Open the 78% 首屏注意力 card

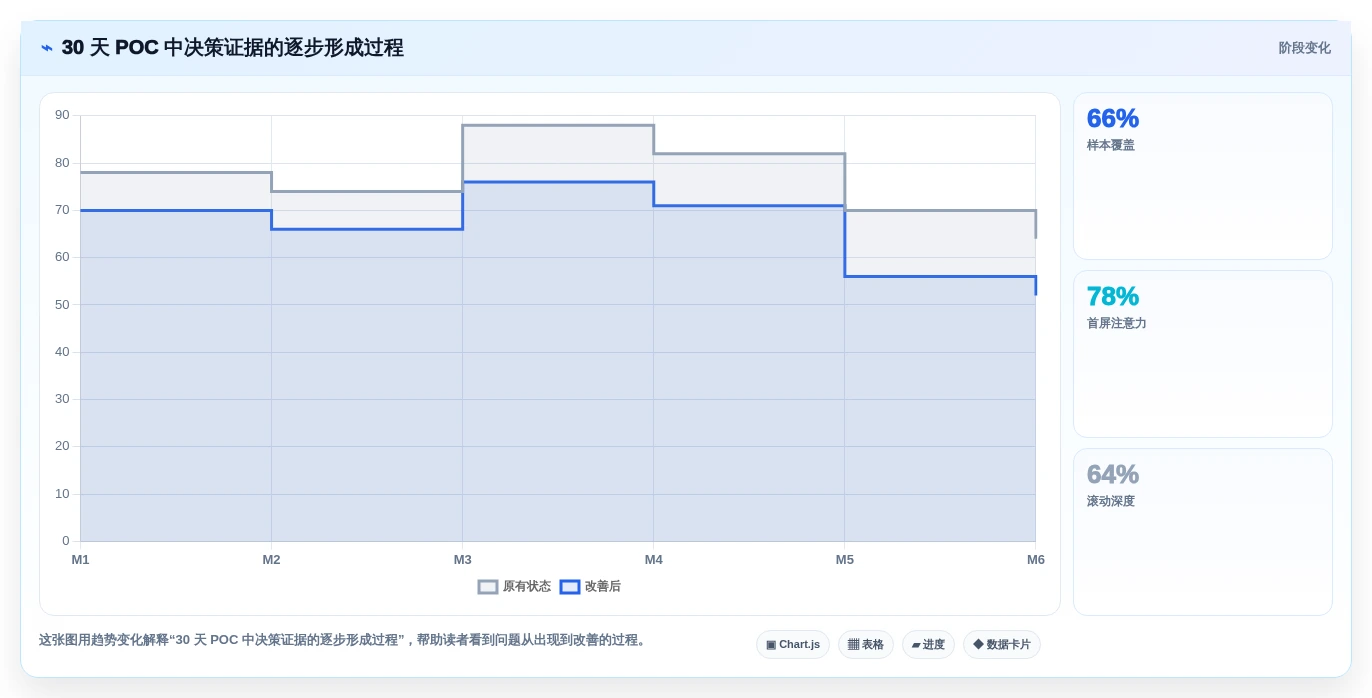click(1202, 354)
